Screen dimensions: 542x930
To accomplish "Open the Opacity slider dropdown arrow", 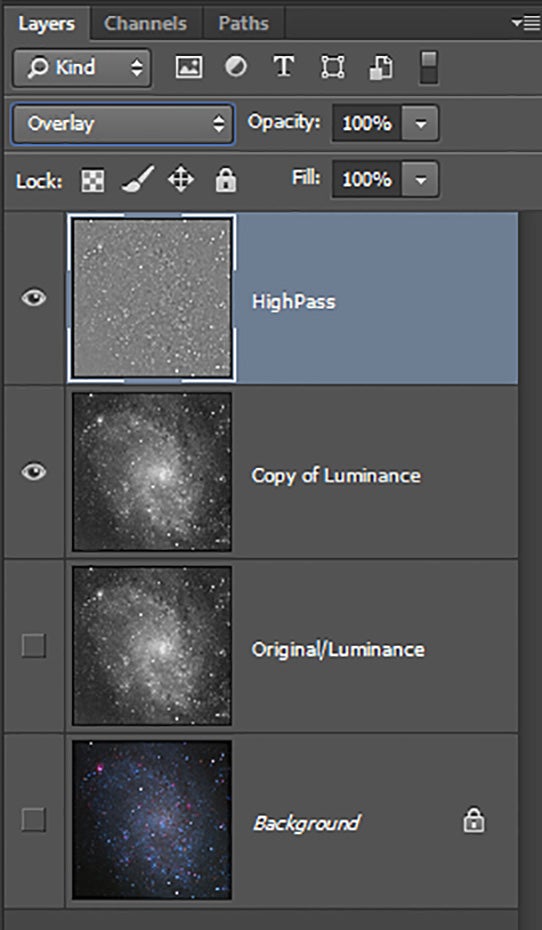I will click(x=420, y=123).
